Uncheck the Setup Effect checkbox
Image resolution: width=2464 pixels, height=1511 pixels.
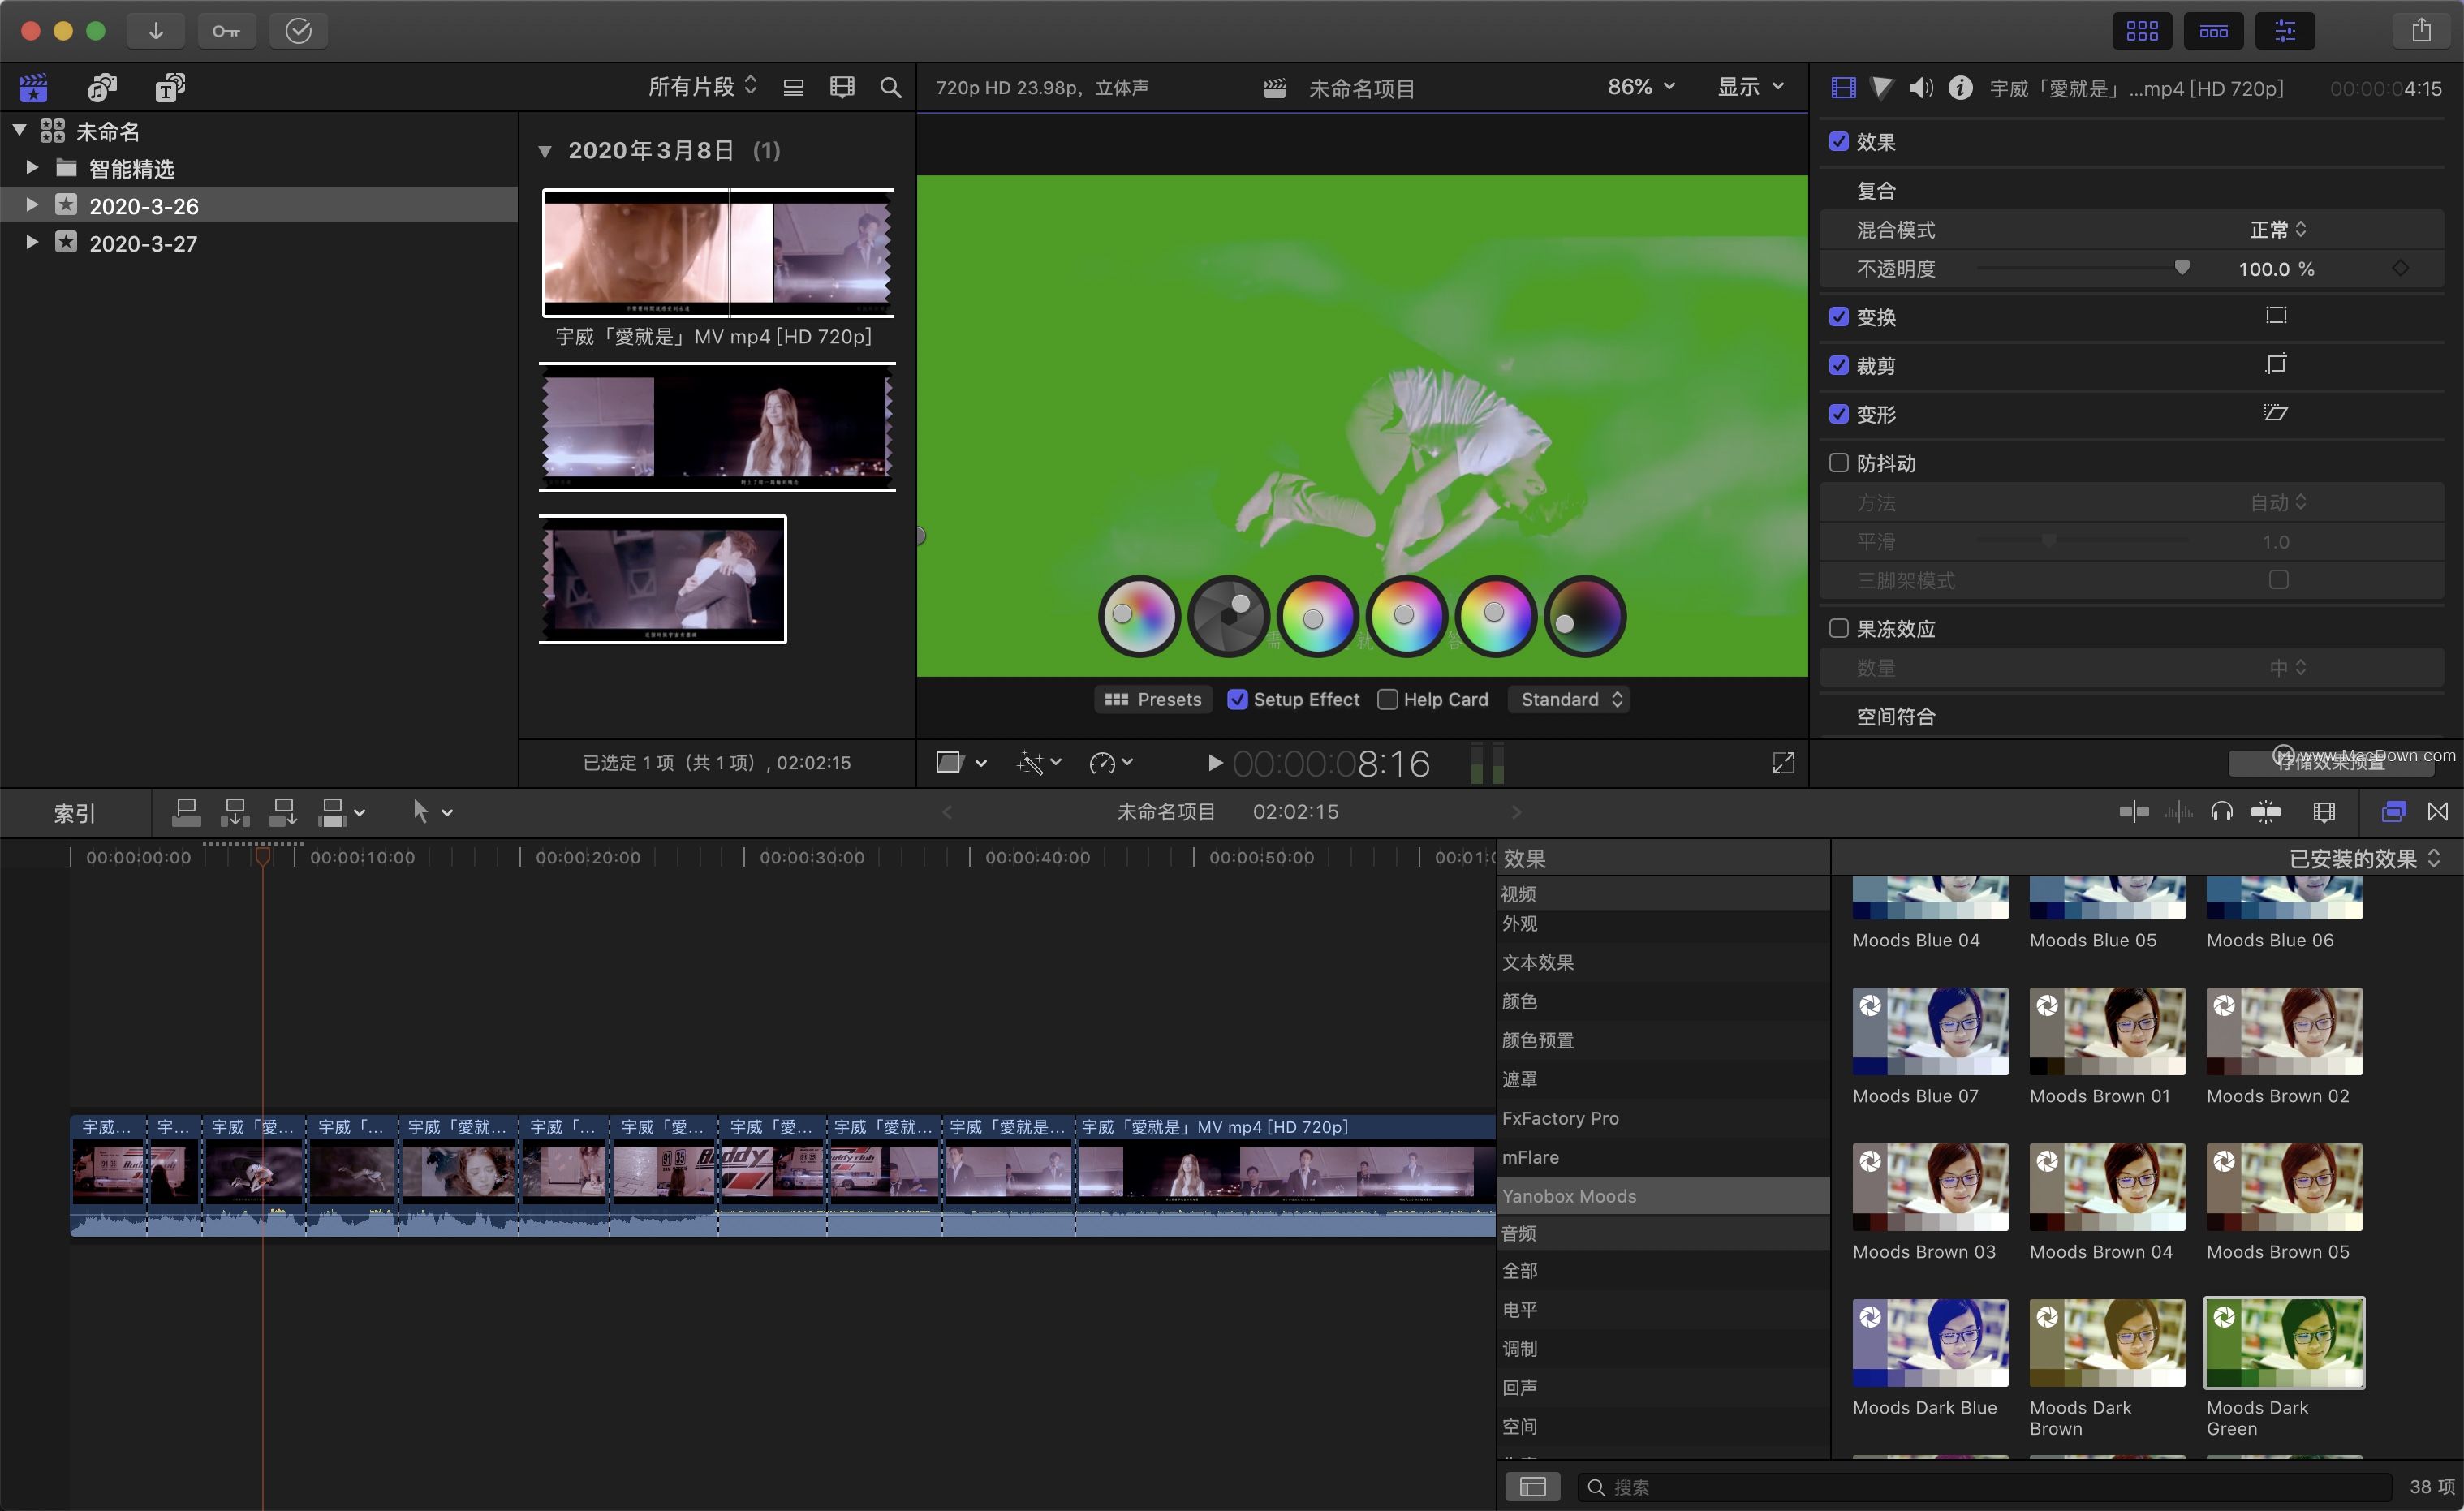tap(1237, 699)
